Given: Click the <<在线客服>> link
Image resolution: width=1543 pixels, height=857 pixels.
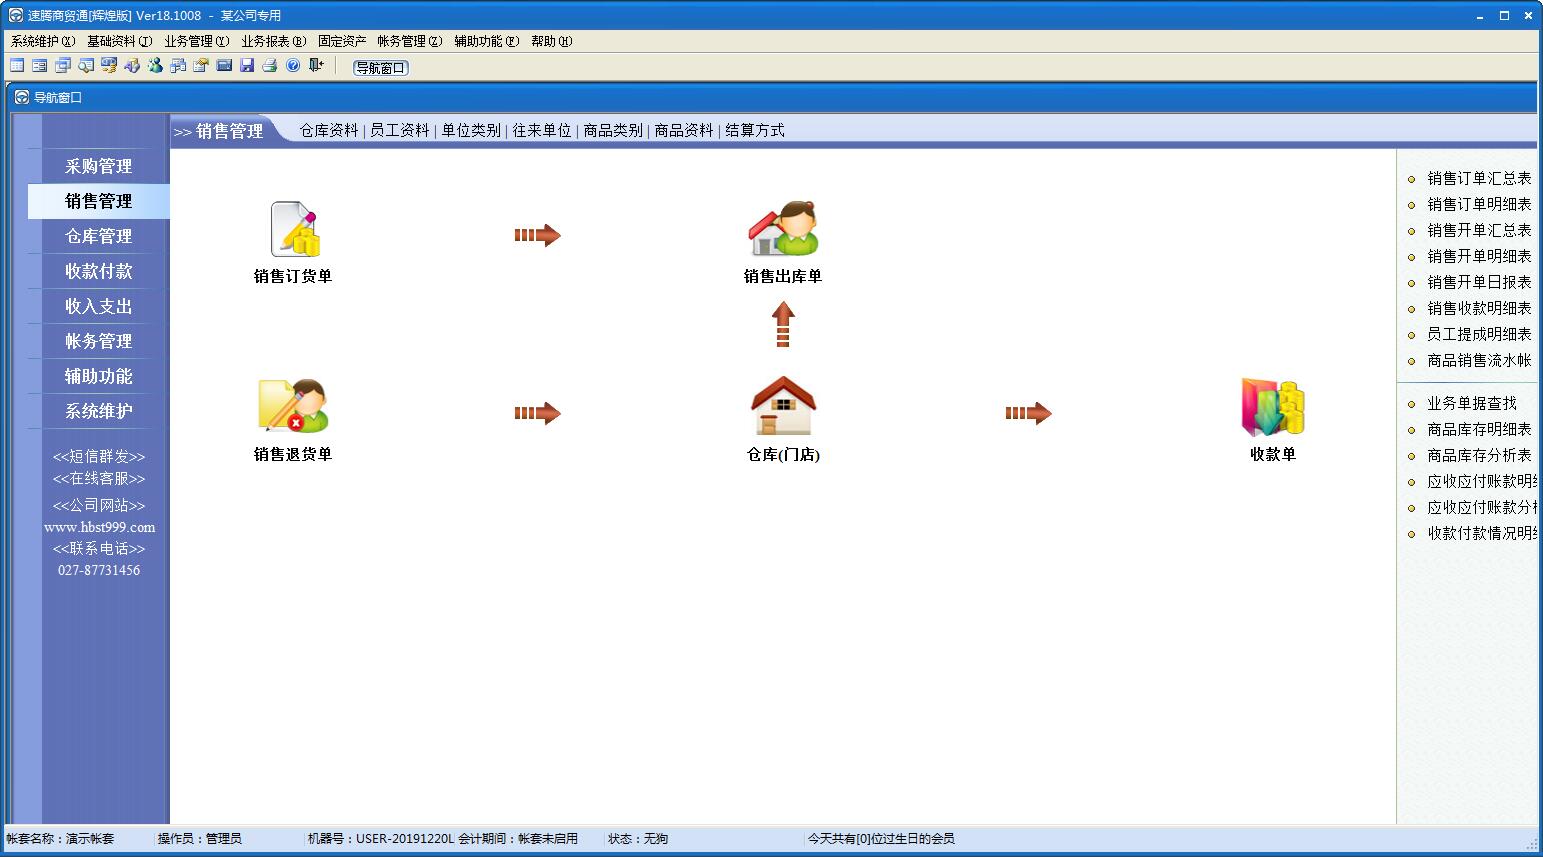Looking at the screenshot, I should tap(99, 479).
